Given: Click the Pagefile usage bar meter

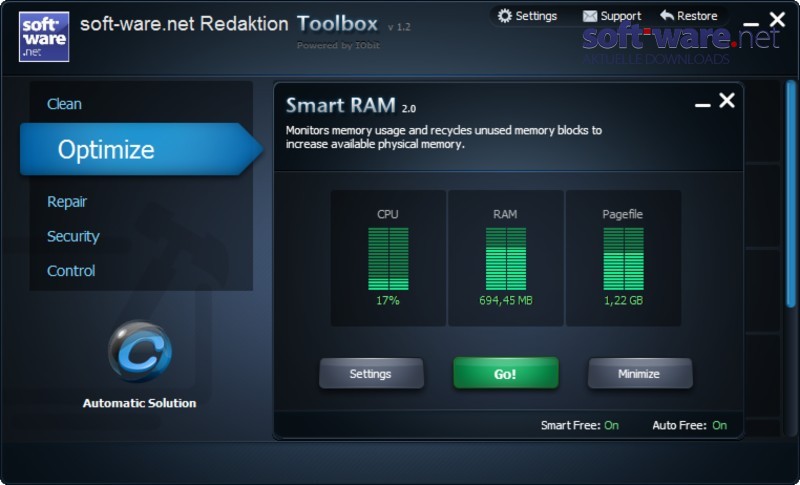Looking at the screenshot, I should [x=623, y=259].
